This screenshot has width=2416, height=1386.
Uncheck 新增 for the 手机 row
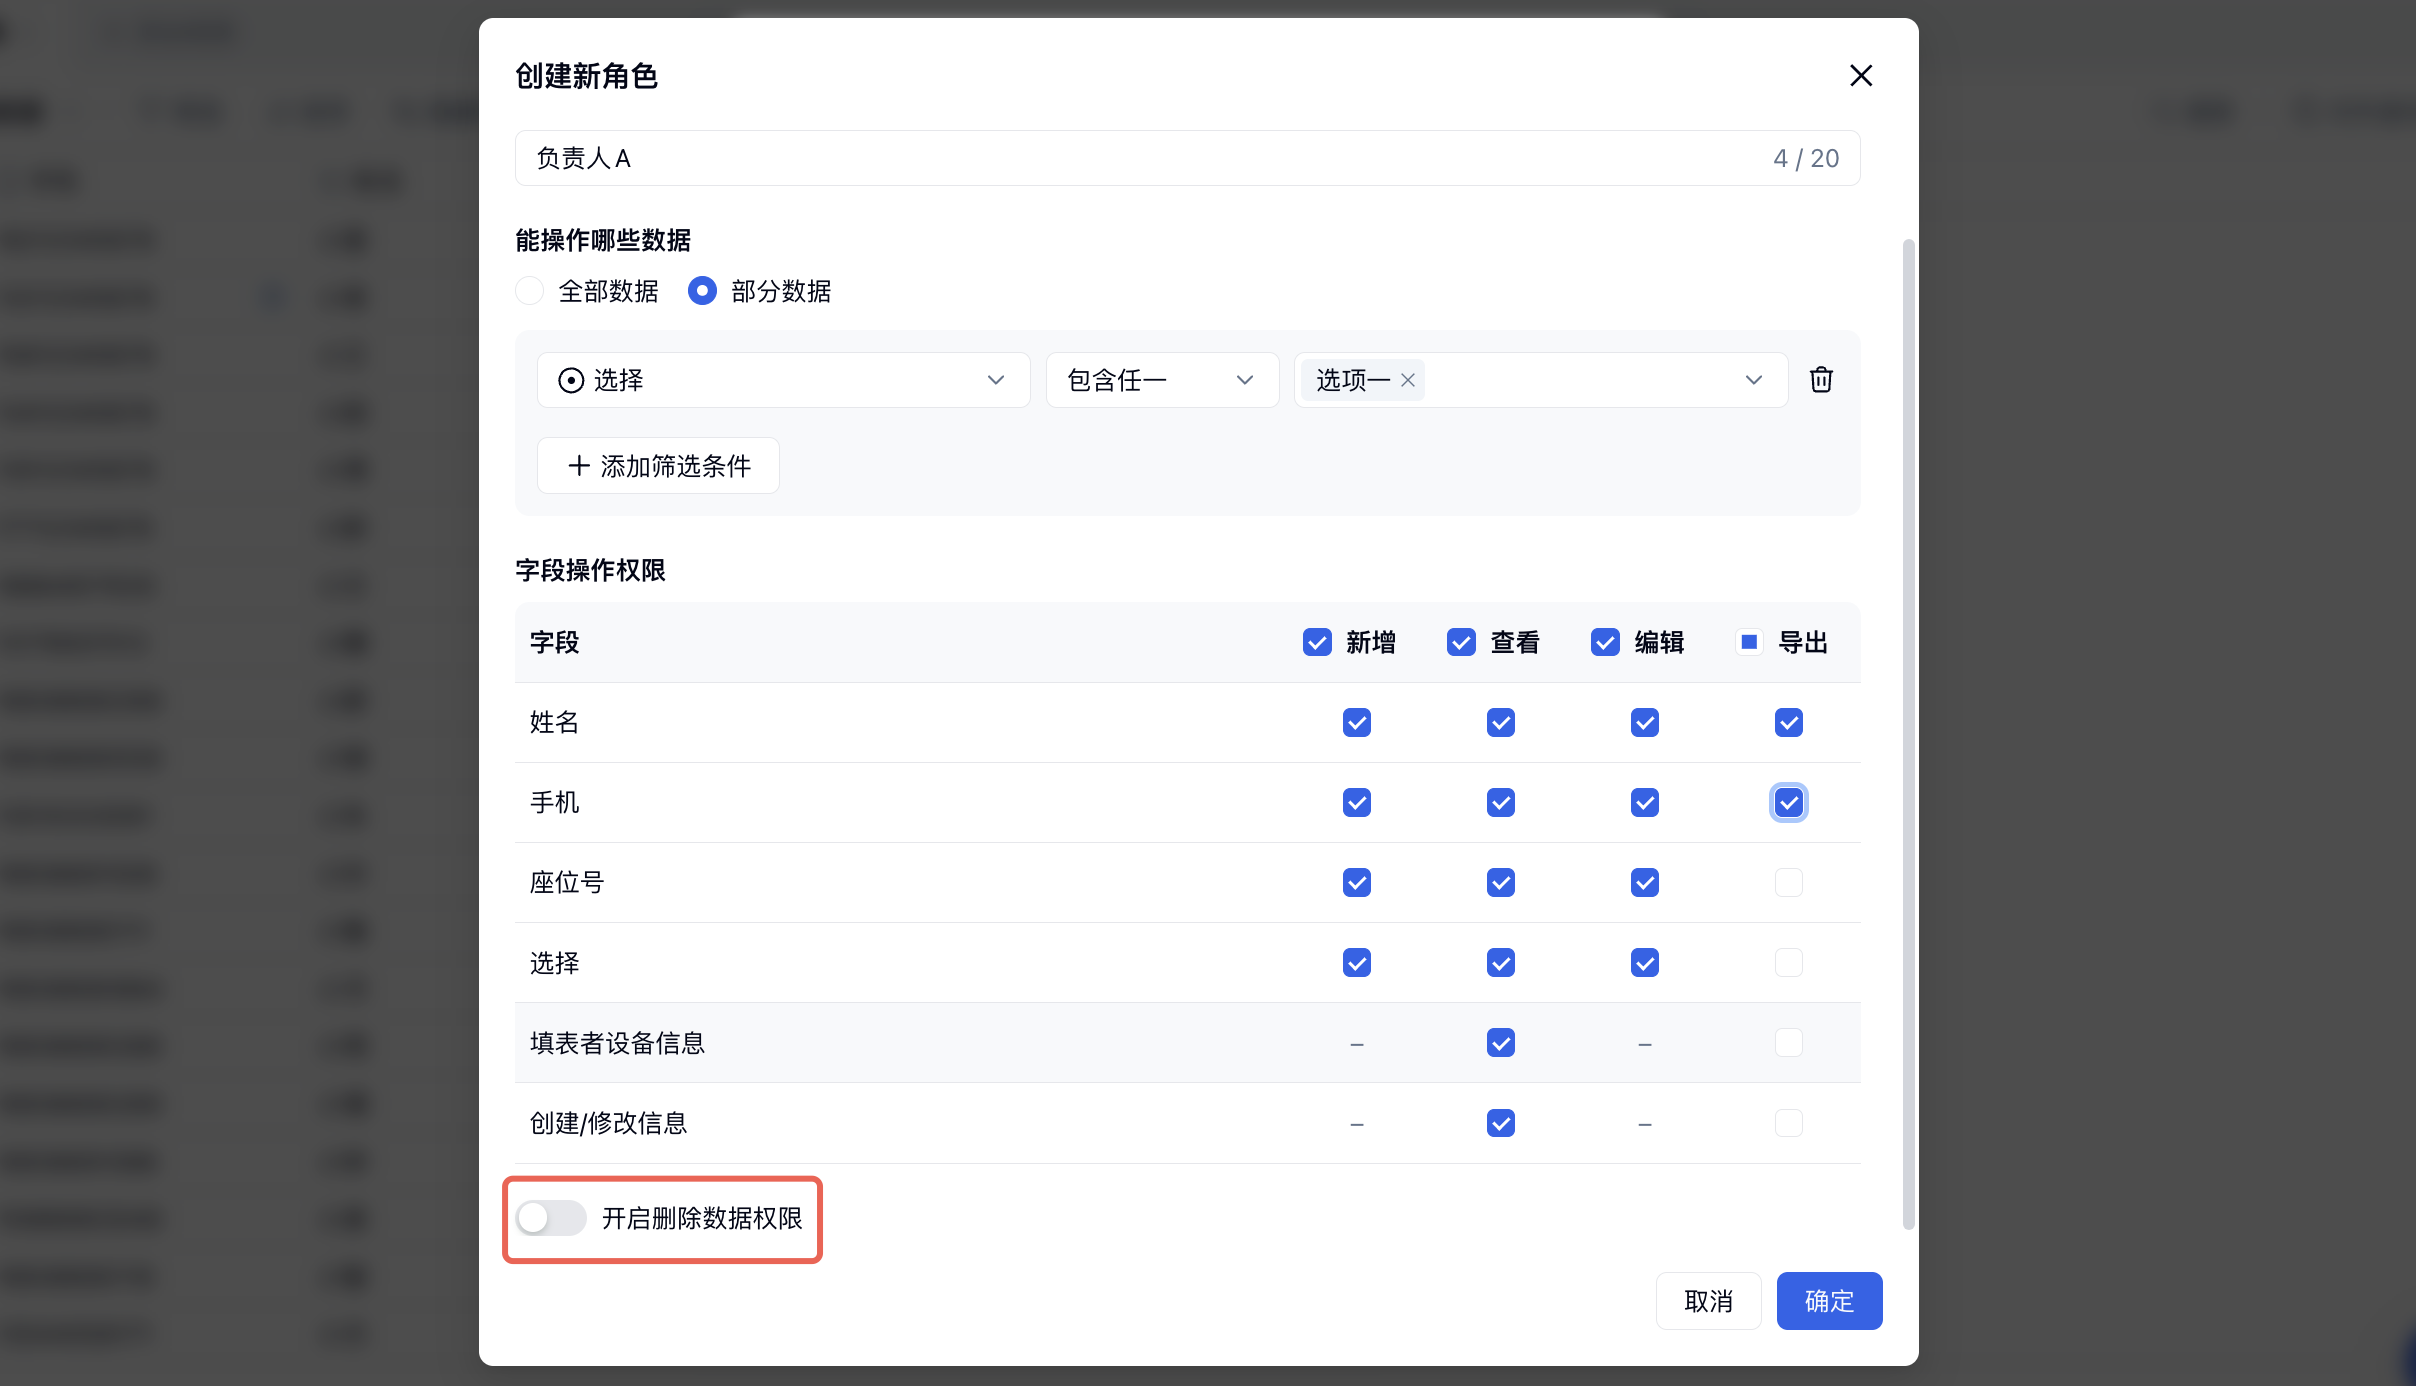(1357, 802)
